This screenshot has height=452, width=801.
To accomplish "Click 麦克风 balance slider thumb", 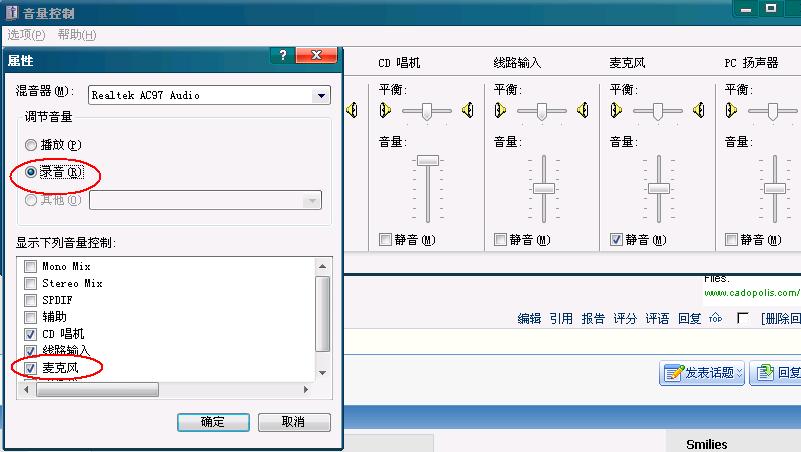I will coord(657,111).
